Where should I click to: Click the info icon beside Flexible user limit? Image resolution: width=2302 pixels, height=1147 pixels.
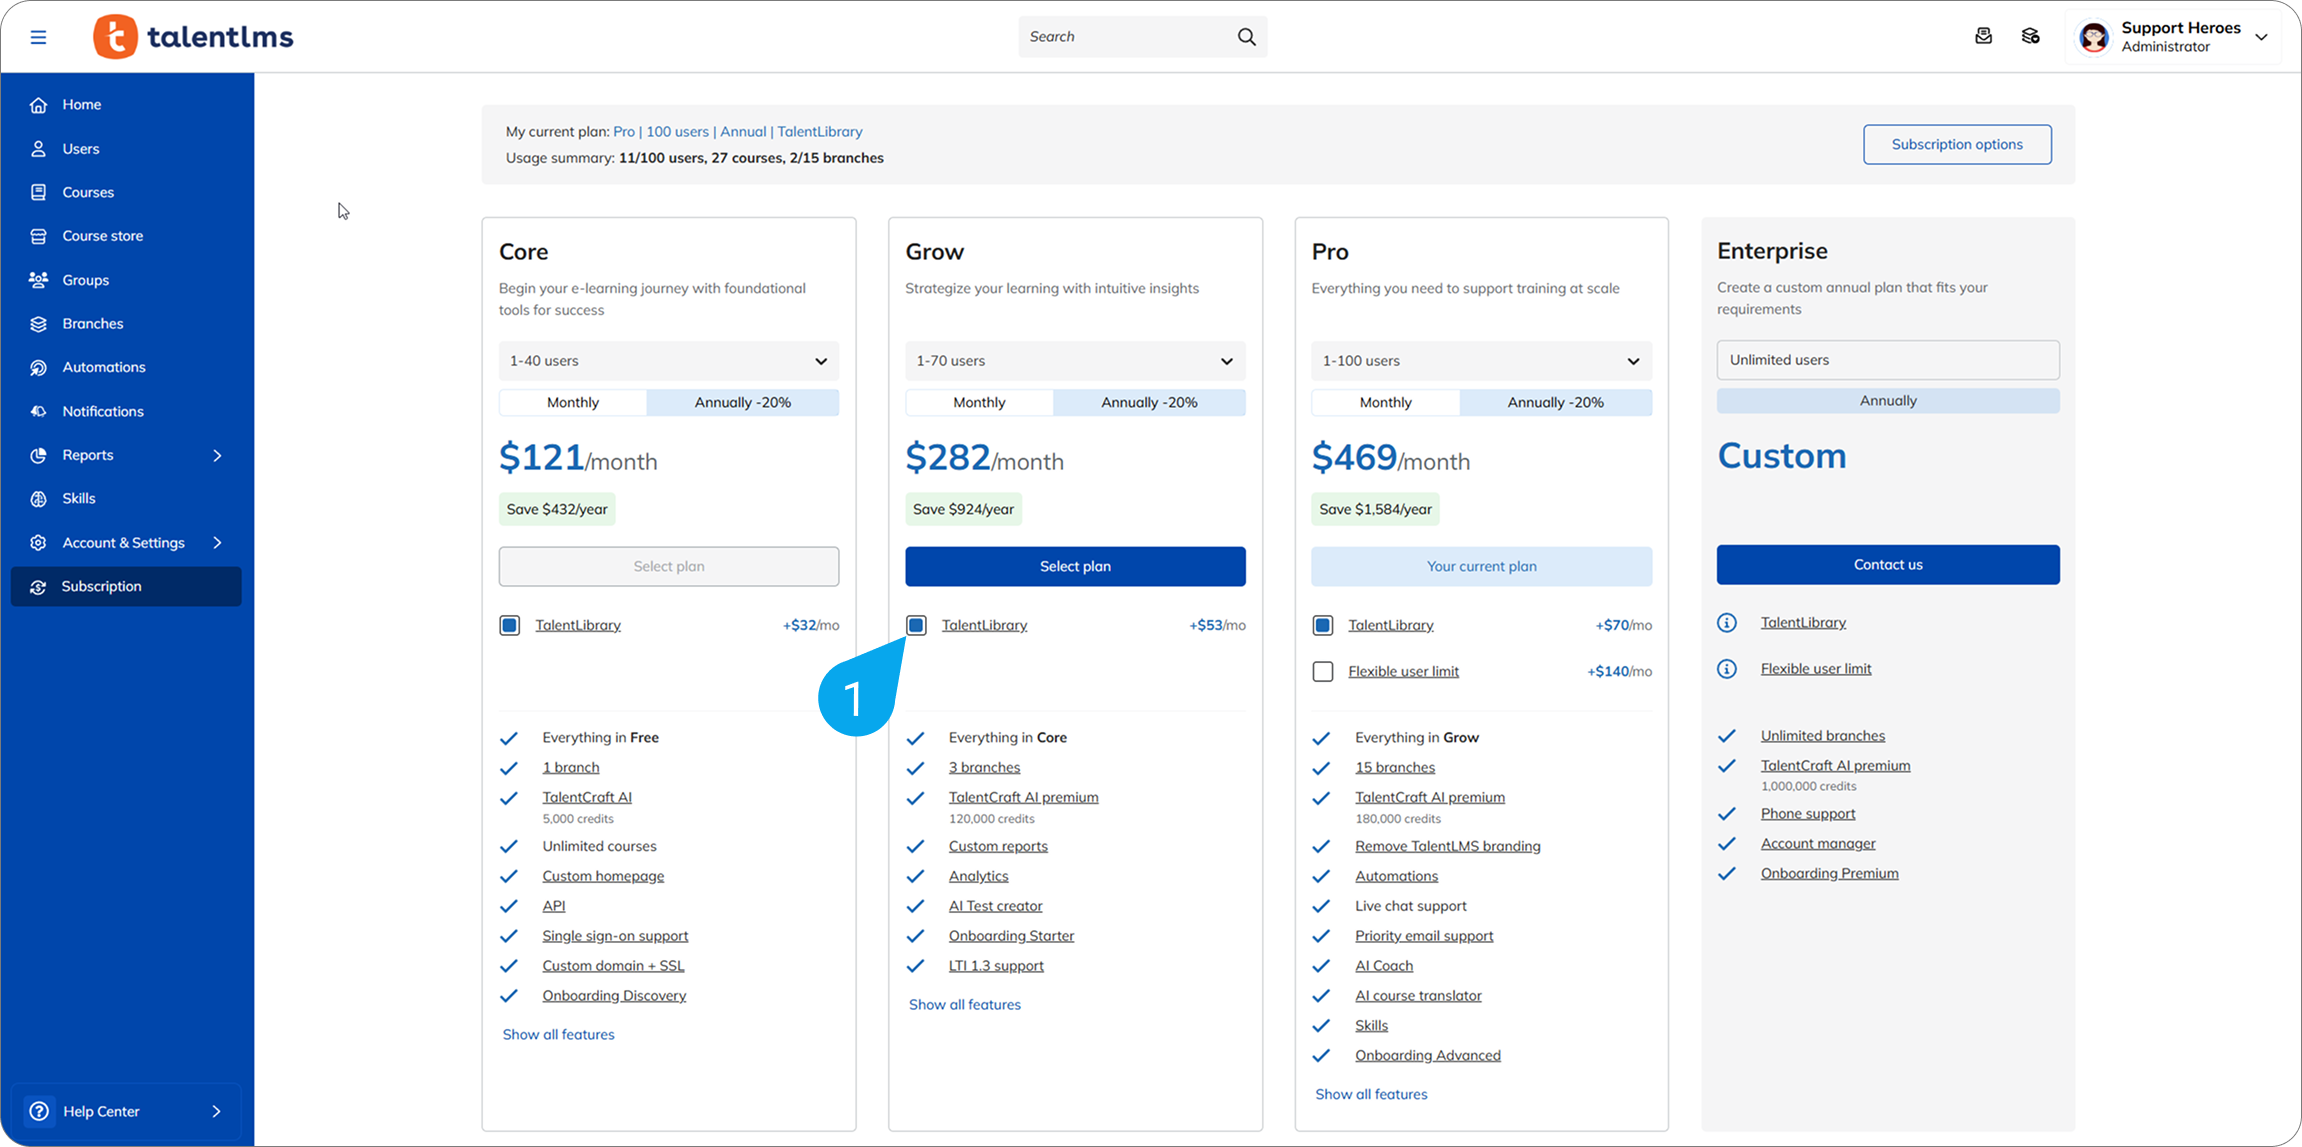pos(1727,669)
